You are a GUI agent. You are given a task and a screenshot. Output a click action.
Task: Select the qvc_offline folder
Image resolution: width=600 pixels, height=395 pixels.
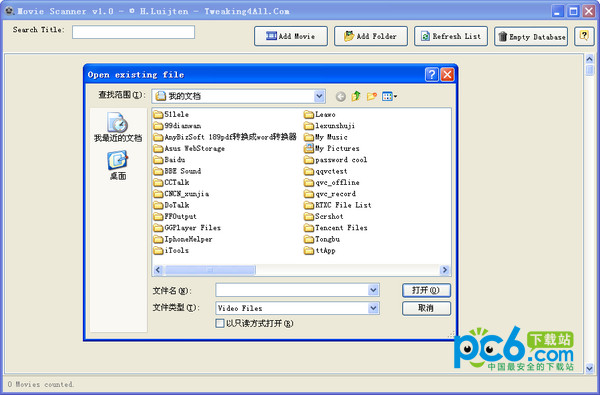pos(332,182)
